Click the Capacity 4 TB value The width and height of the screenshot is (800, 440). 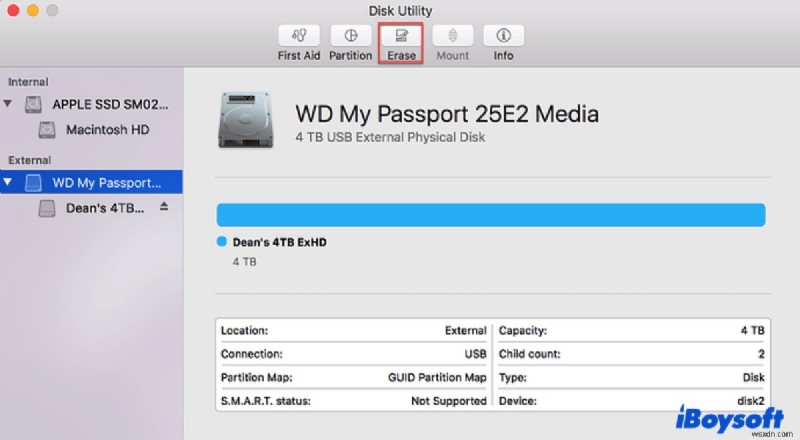point(753,331)
